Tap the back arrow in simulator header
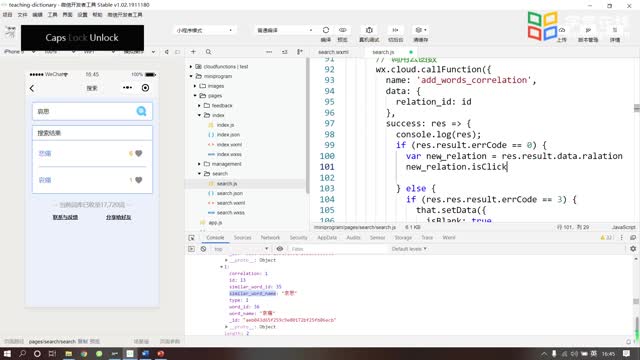Viewport: 640px width, 360px height. [32, 88]
